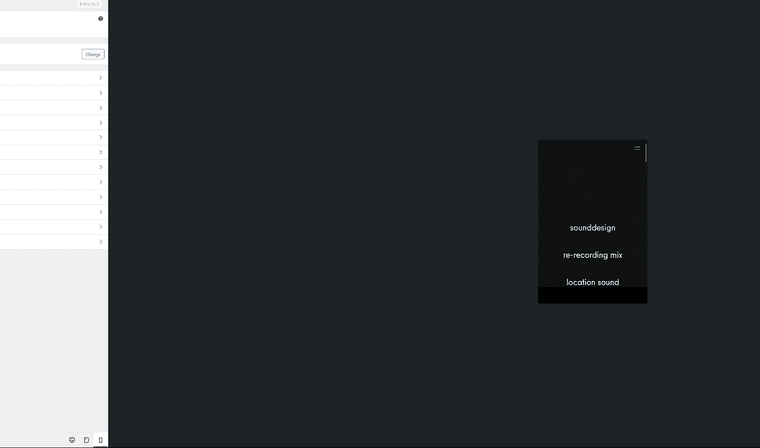The width and height of the screenshot is (760, 448).
Task: Expand the fourth customizer panel chevron
Action: pos(100,123)
